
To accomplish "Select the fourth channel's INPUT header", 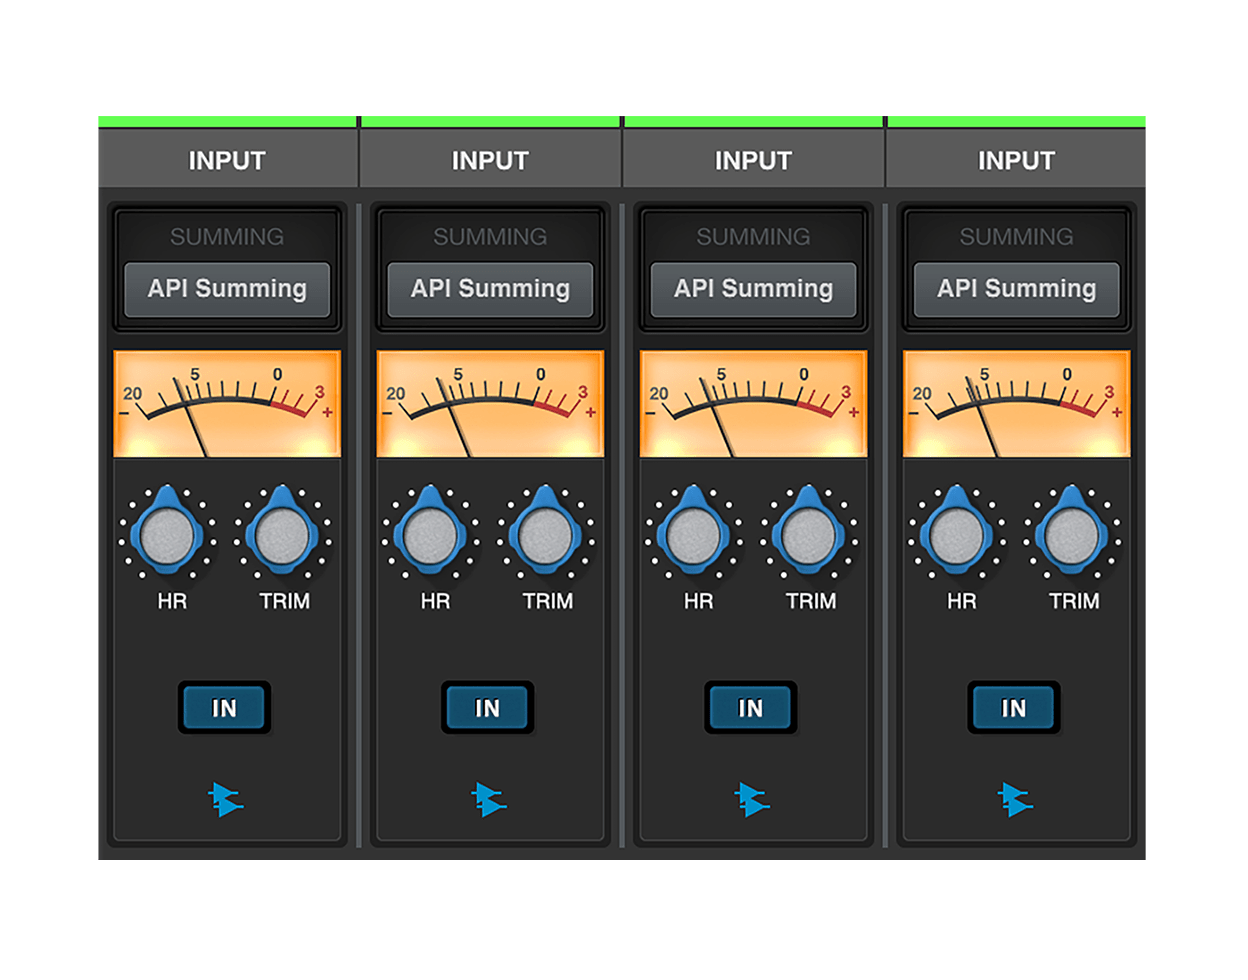I will pyautogui.click(x=1016, y=159).
